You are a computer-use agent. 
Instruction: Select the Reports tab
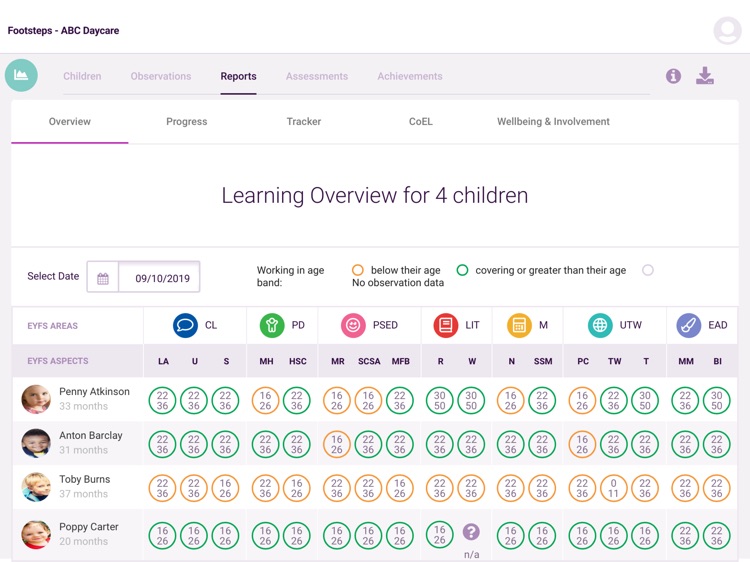238,77
